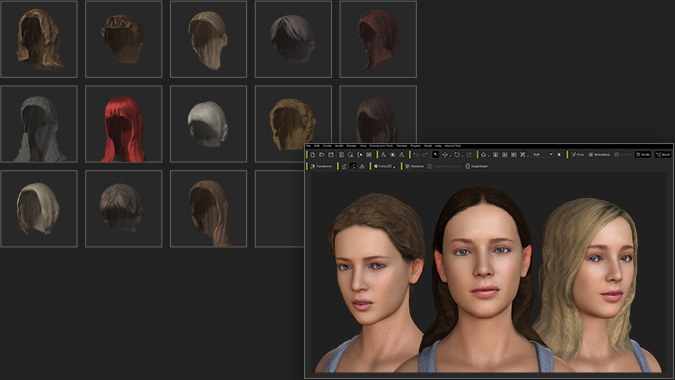Switch to the Modify panel button
Image resolution: width=675 pixels, height=380 pixels.
[643, 154]
